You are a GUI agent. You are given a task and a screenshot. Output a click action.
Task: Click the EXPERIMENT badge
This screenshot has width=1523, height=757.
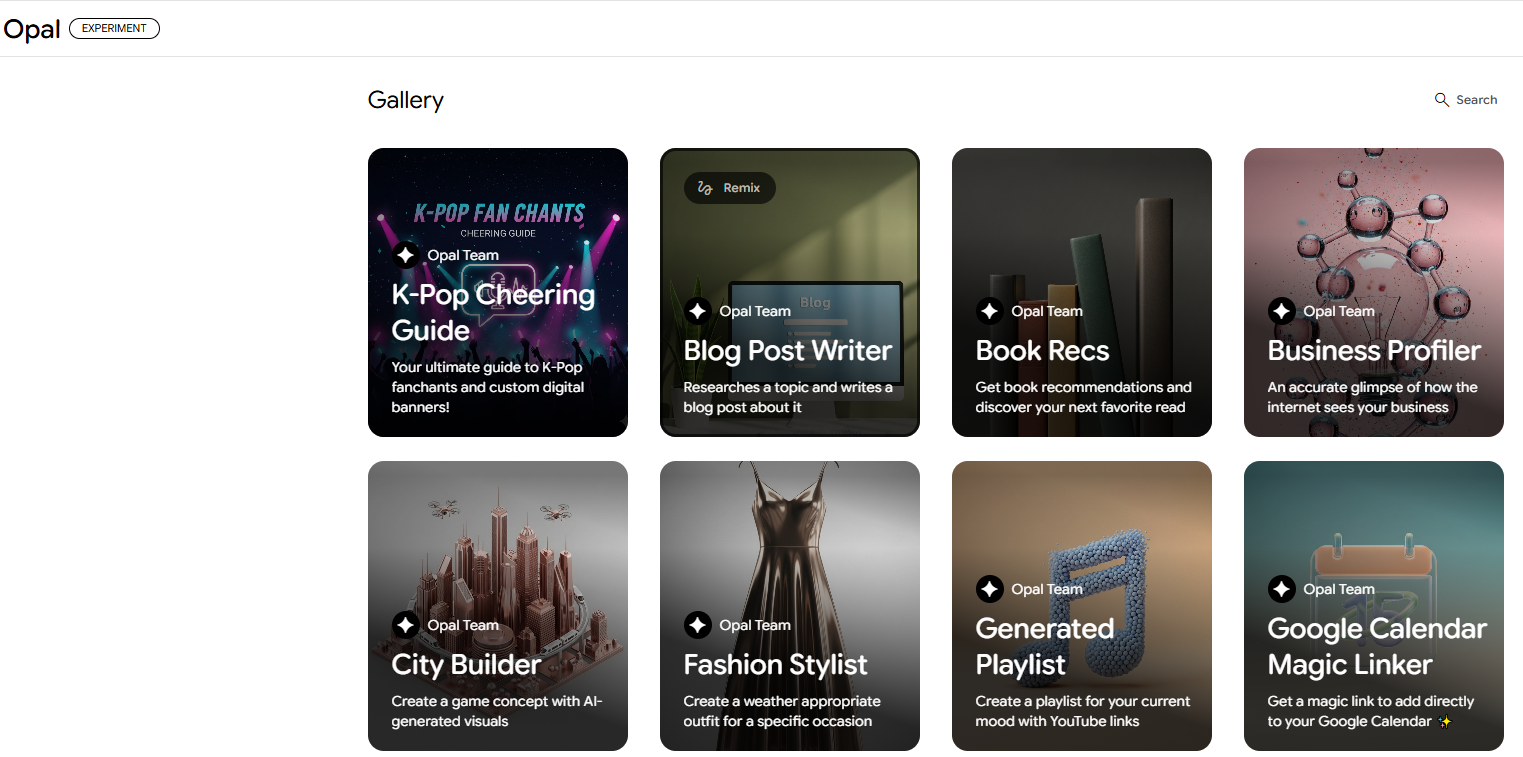pyautogui.click(x=114, y=29)
